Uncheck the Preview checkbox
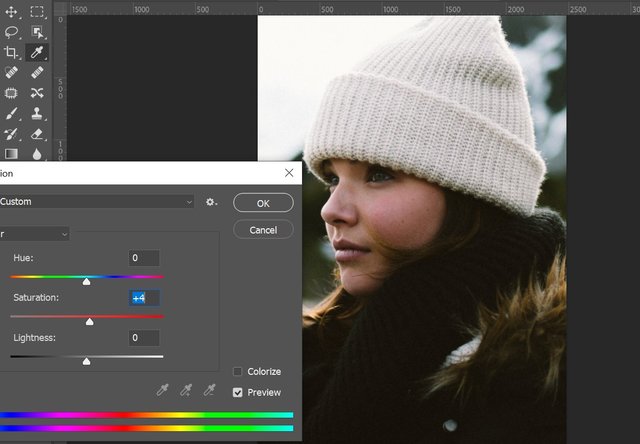640x444 pixels. pos(238,393)
